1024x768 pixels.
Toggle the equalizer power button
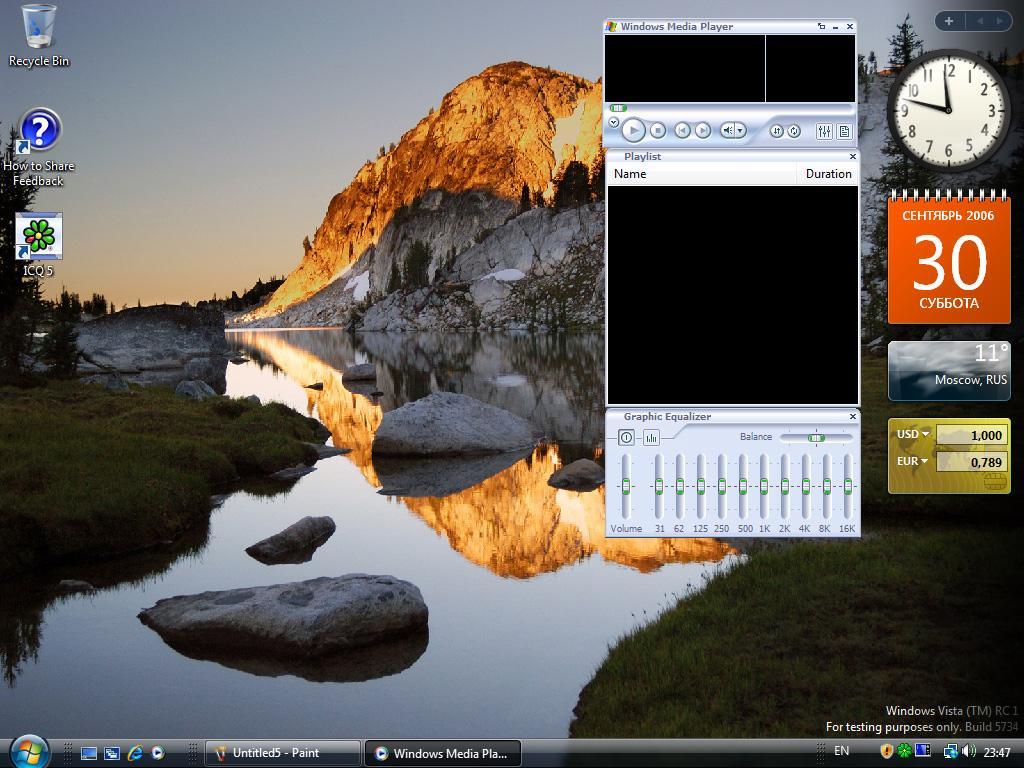coord(626,438)
